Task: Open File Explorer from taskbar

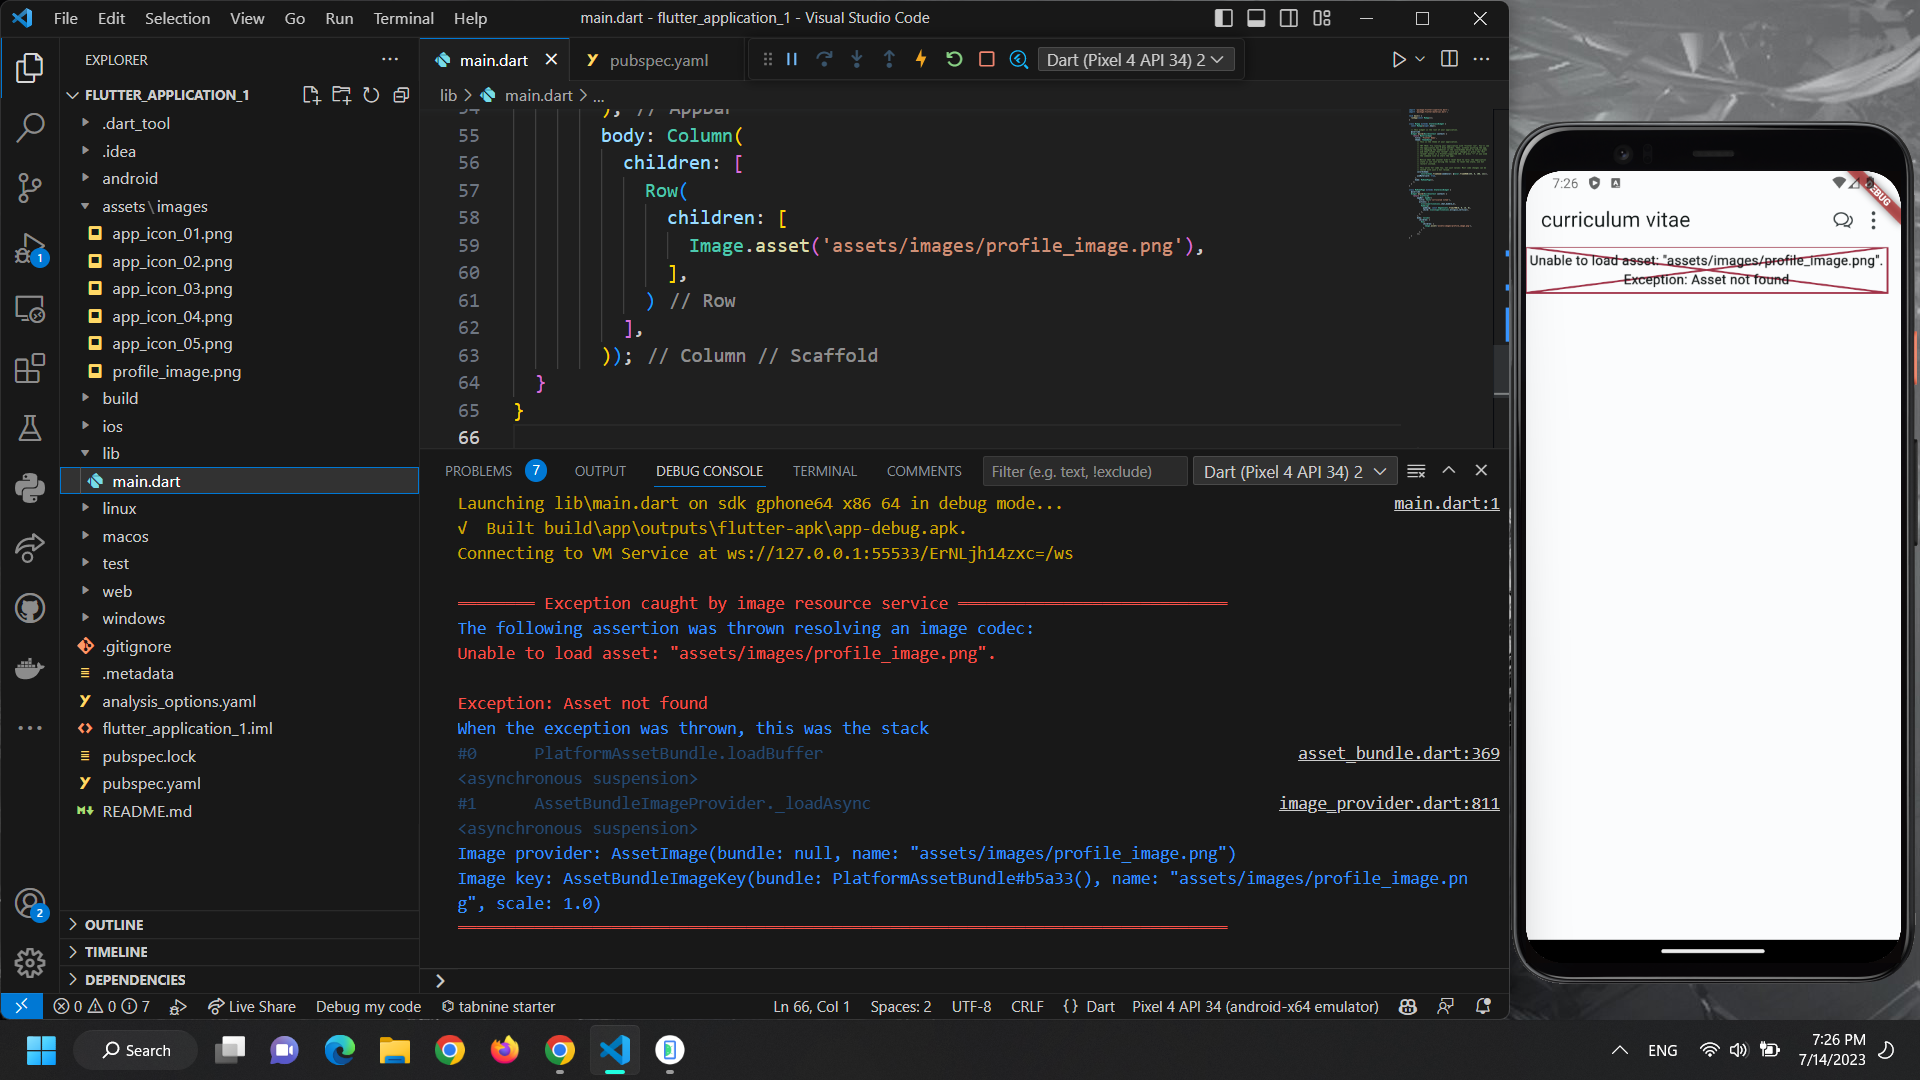Action: pos(395,1050)
